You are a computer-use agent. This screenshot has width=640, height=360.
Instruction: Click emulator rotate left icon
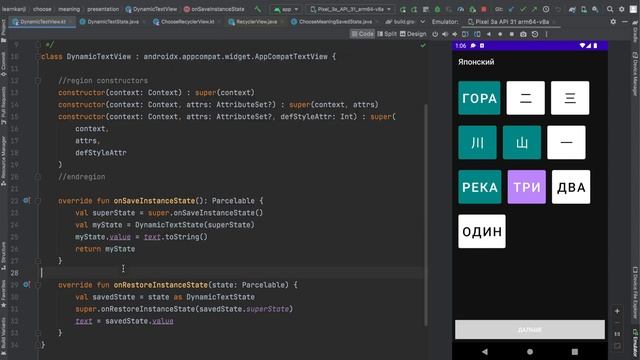(x=465, y=34)
